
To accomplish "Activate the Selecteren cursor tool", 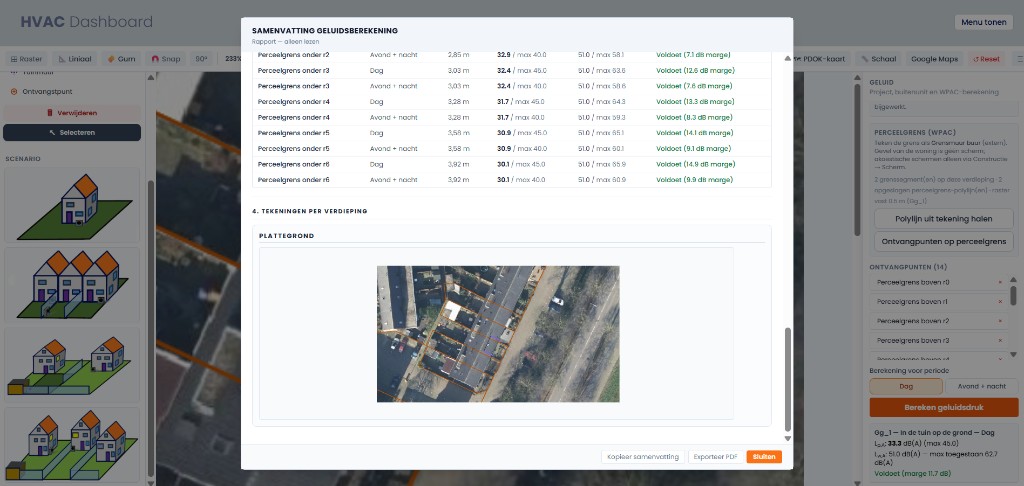I will 72,133.
